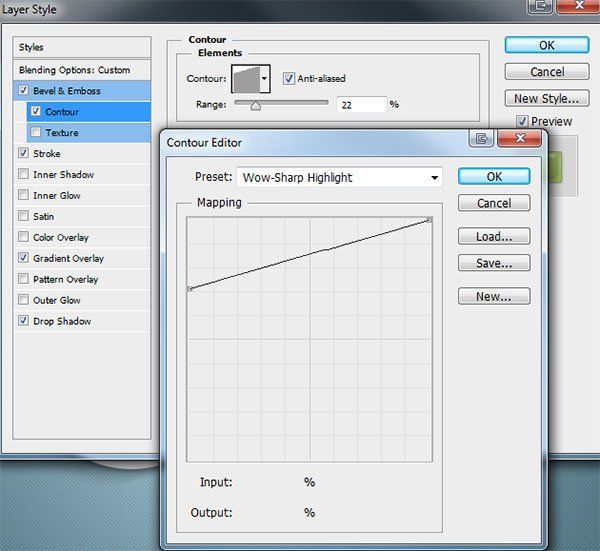Enable the Texture checkbox

[36, 132]
